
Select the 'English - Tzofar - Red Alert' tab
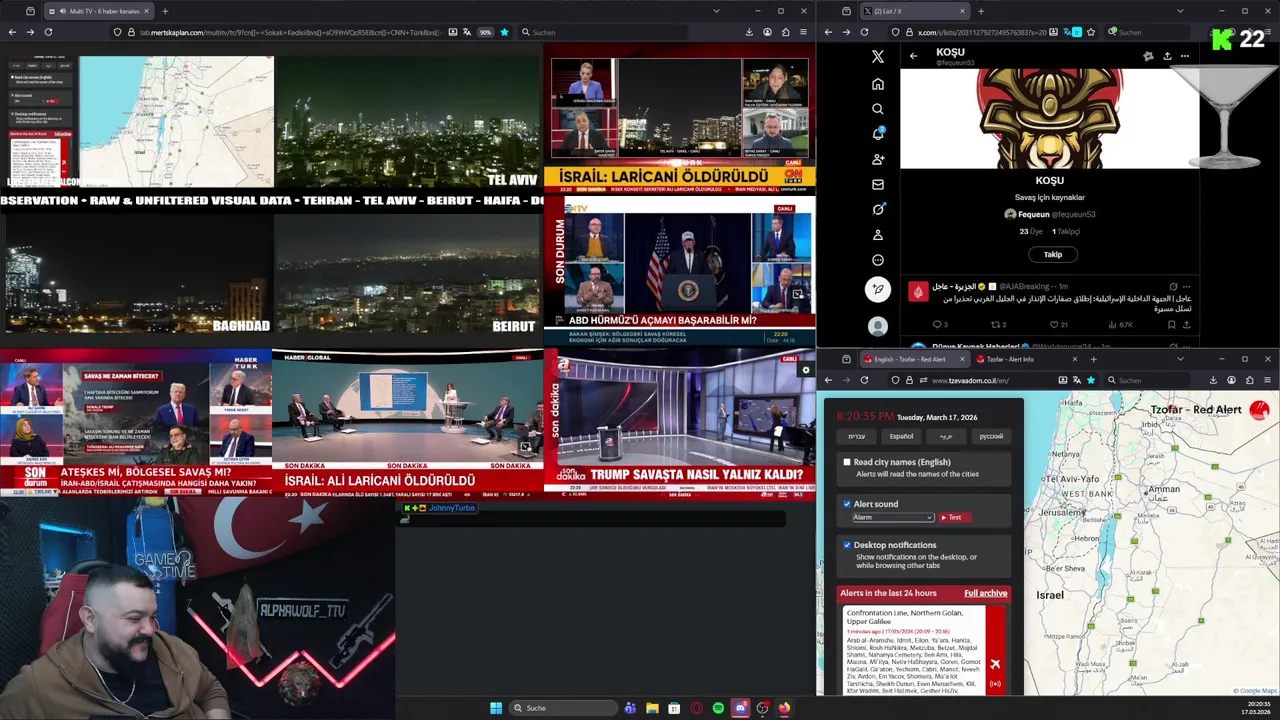point(916,359)
